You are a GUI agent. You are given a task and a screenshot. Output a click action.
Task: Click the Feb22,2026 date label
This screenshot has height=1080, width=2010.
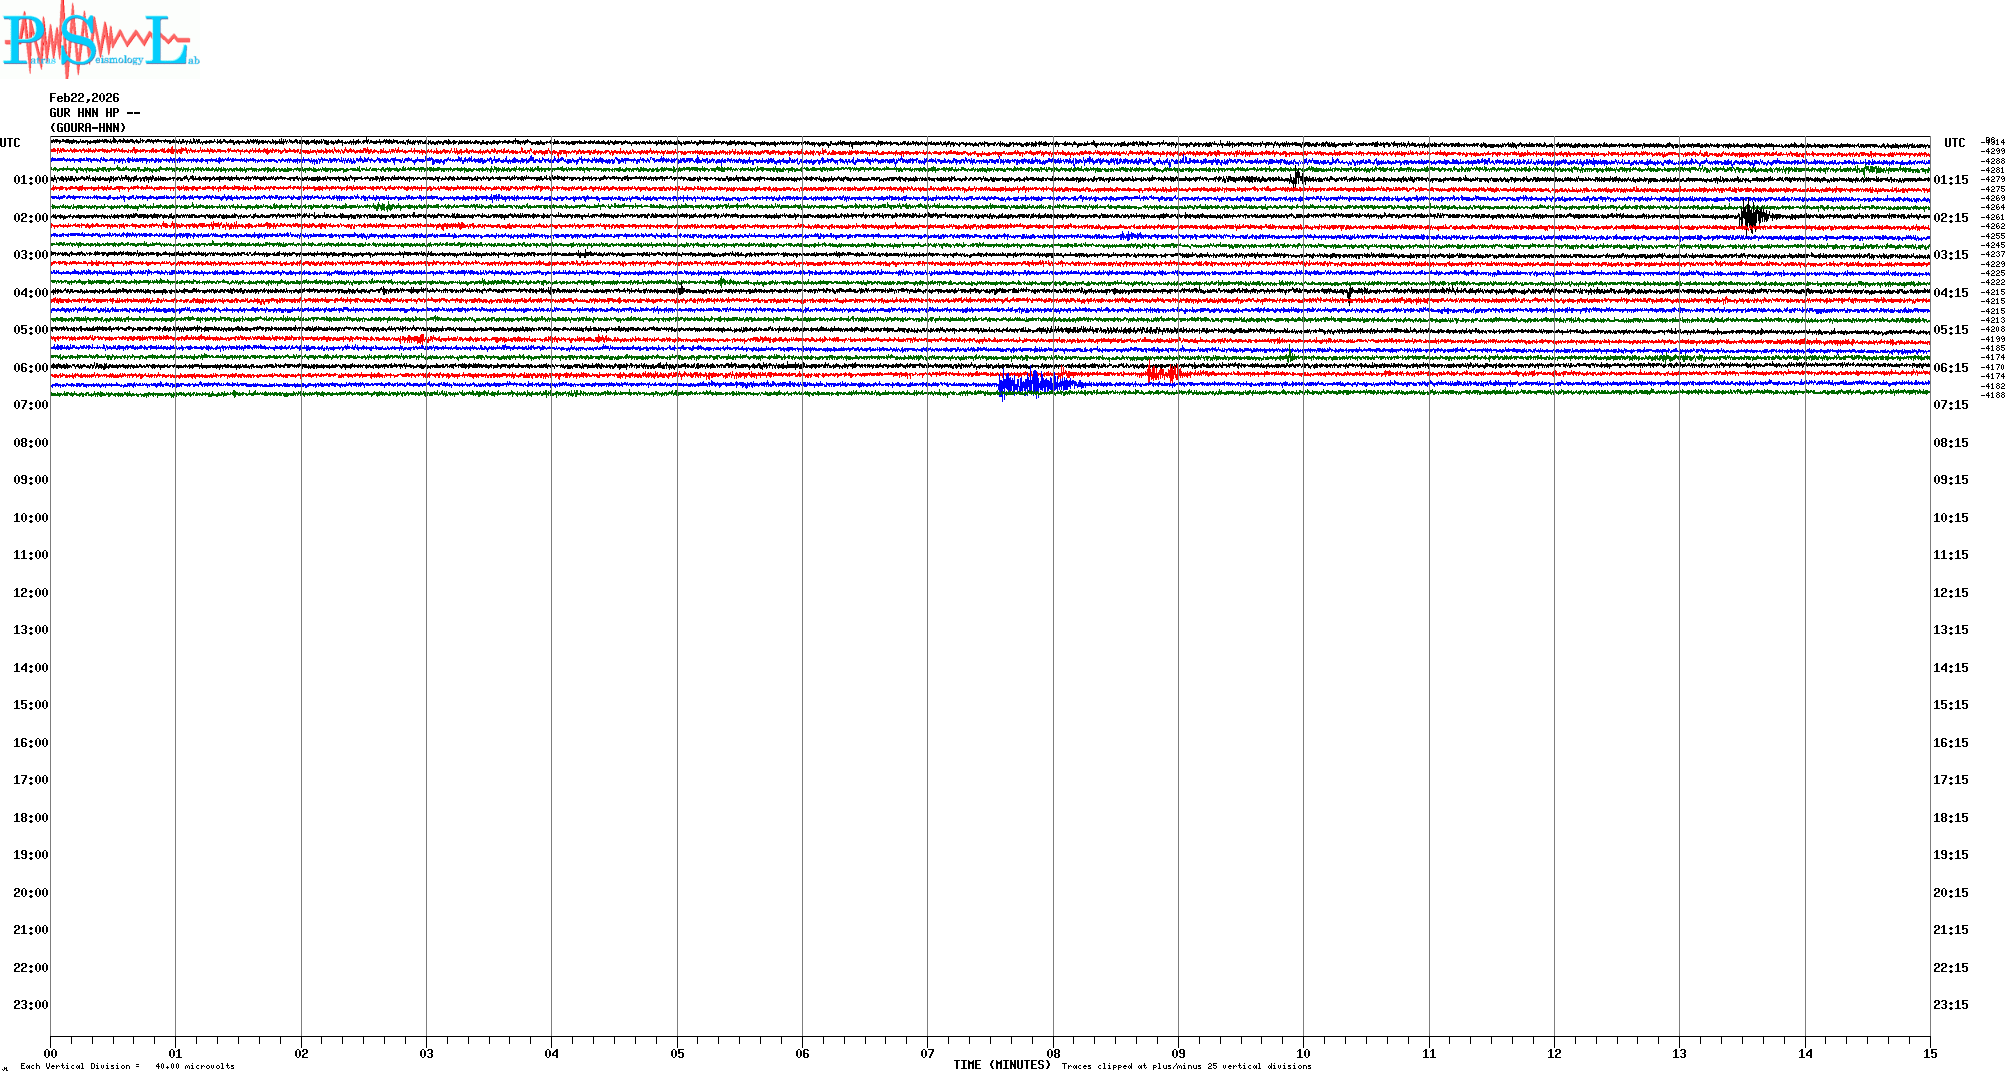pos(84,98)
